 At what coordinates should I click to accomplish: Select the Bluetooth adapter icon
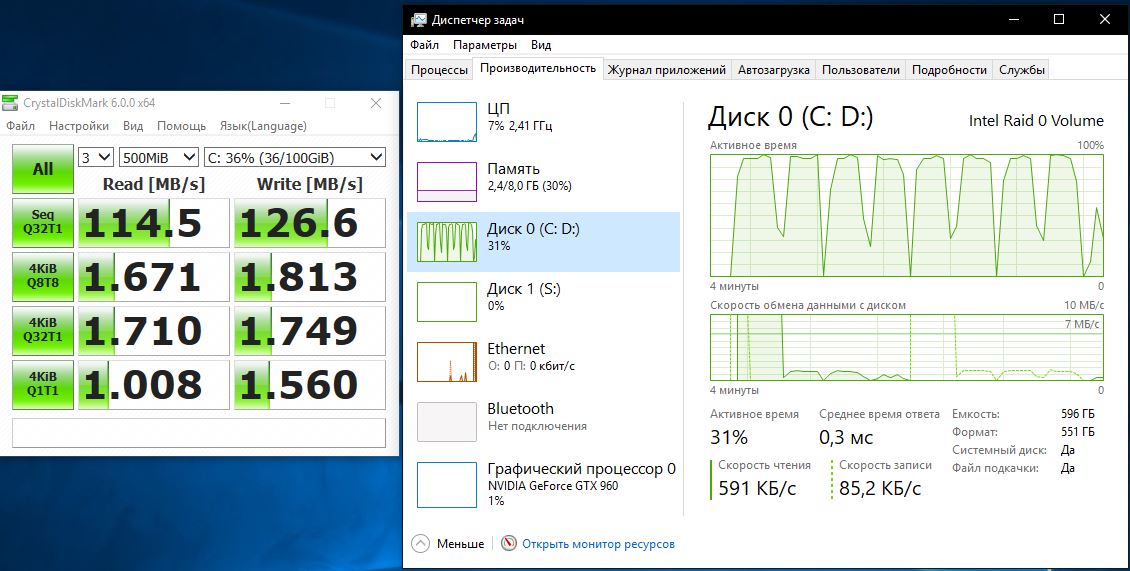point(446,422)
